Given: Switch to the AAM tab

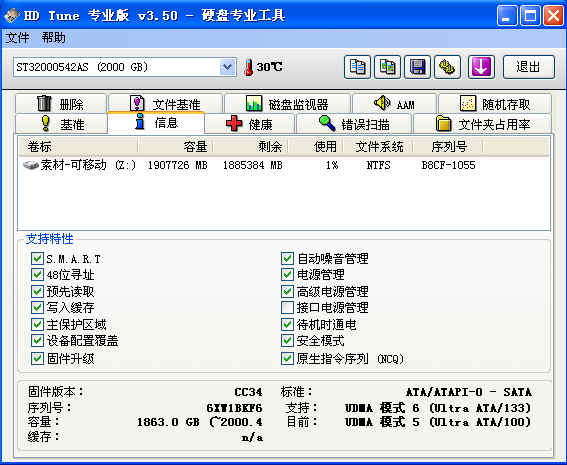Looking at the screenshot, I should [x=394, y=104].
